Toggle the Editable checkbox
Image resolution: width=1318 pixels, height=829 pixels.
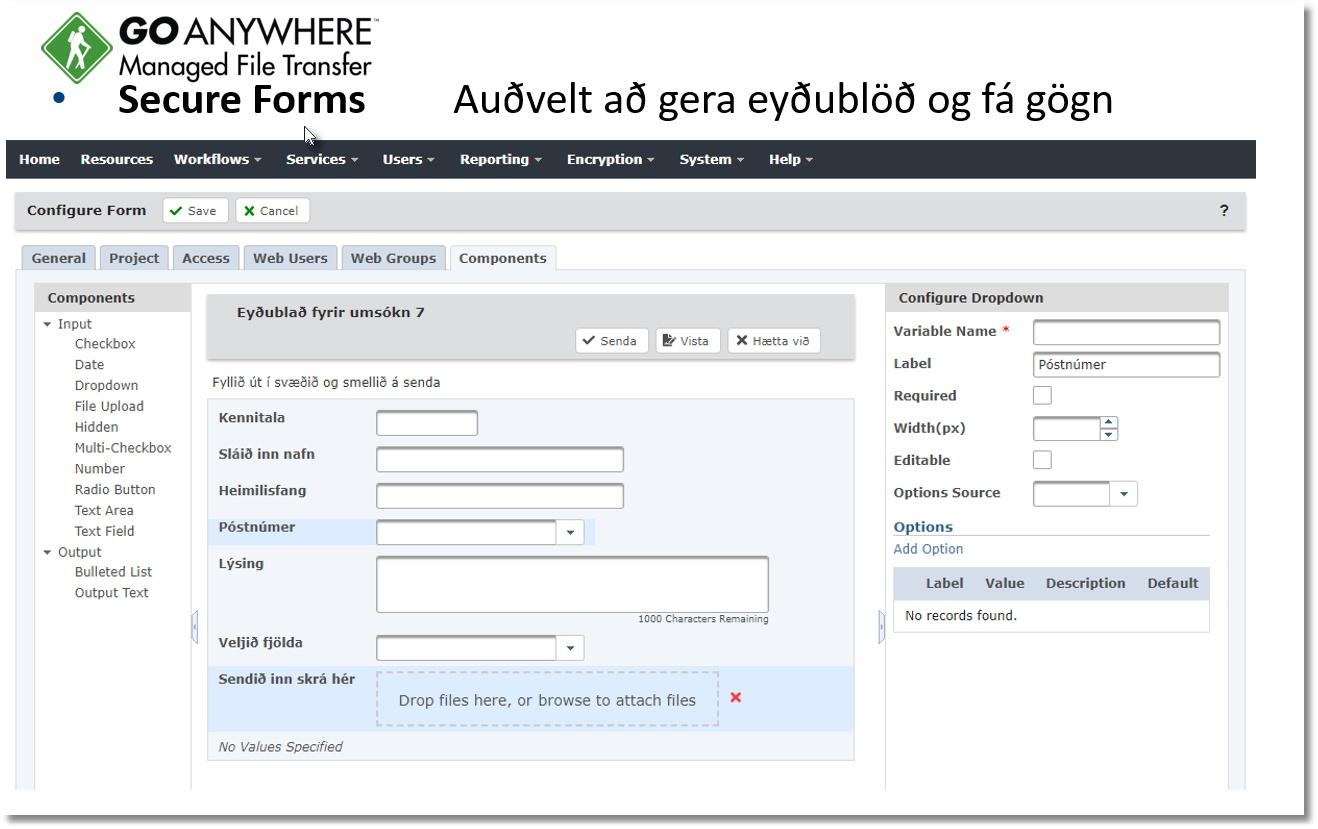tap(1042, 460)
